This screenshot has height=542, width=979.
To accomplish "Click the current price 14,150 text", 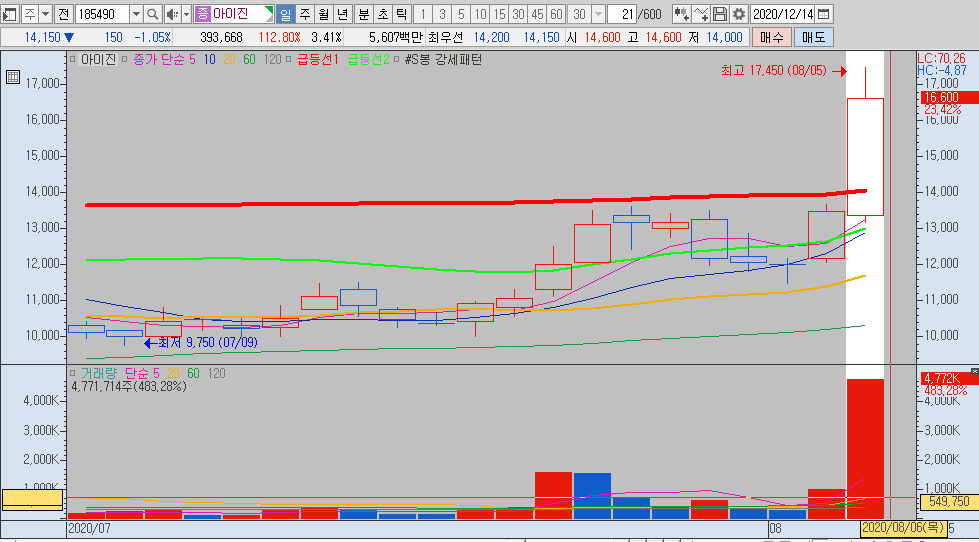I will [43, 37].
